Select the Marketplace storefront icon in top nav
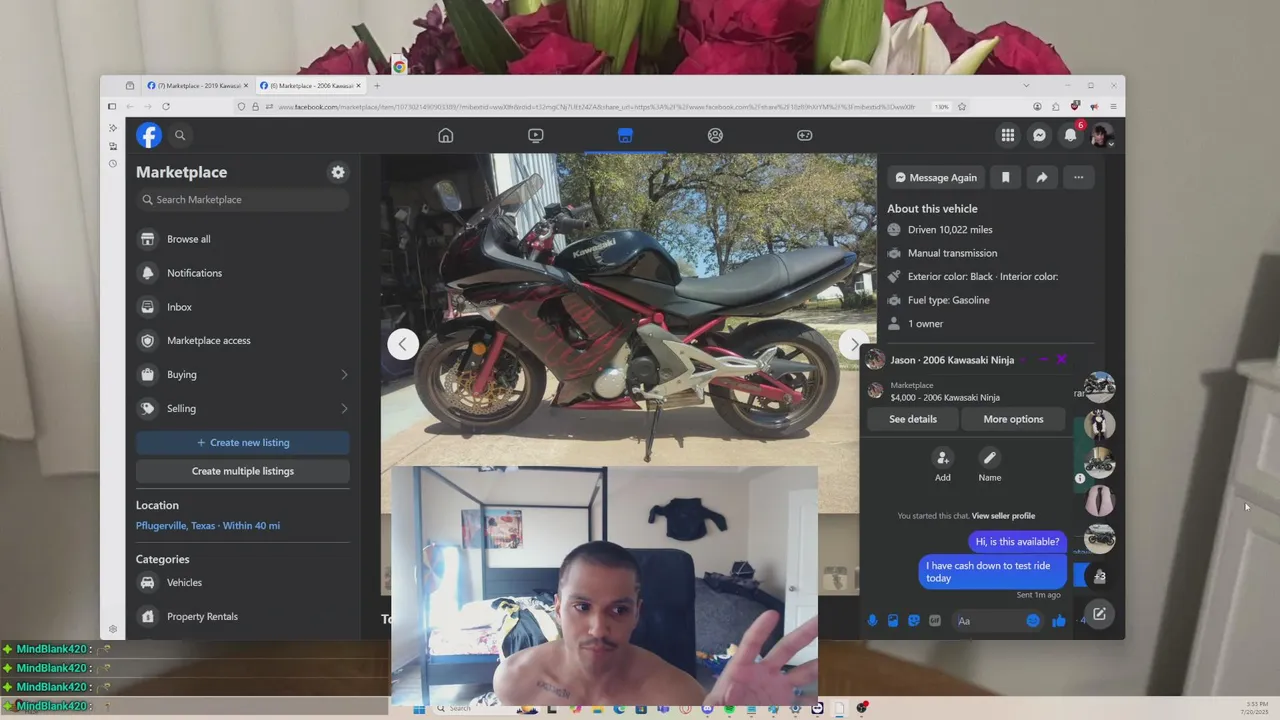This screenshot has width=1280, height=720. [x=625, y=135]
